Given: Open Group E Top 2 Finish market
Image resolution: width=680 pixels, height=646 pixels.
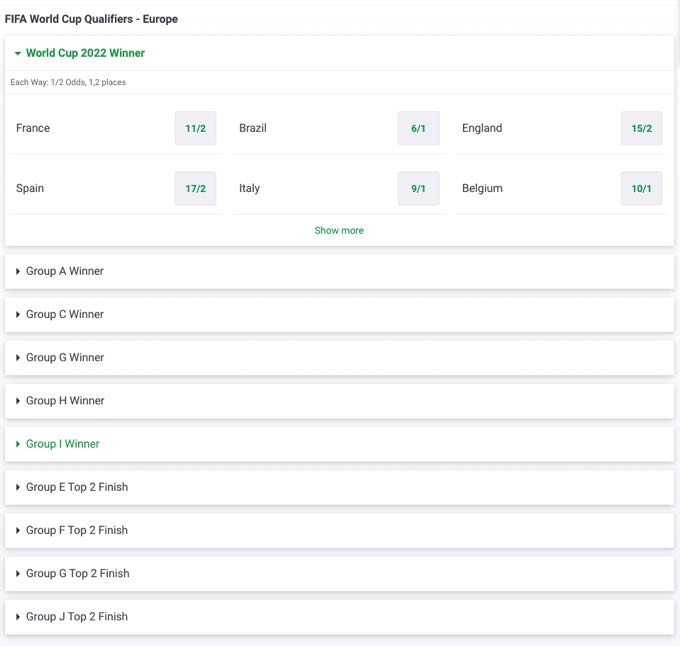Looking at the screenshot, I should point(340,487).
